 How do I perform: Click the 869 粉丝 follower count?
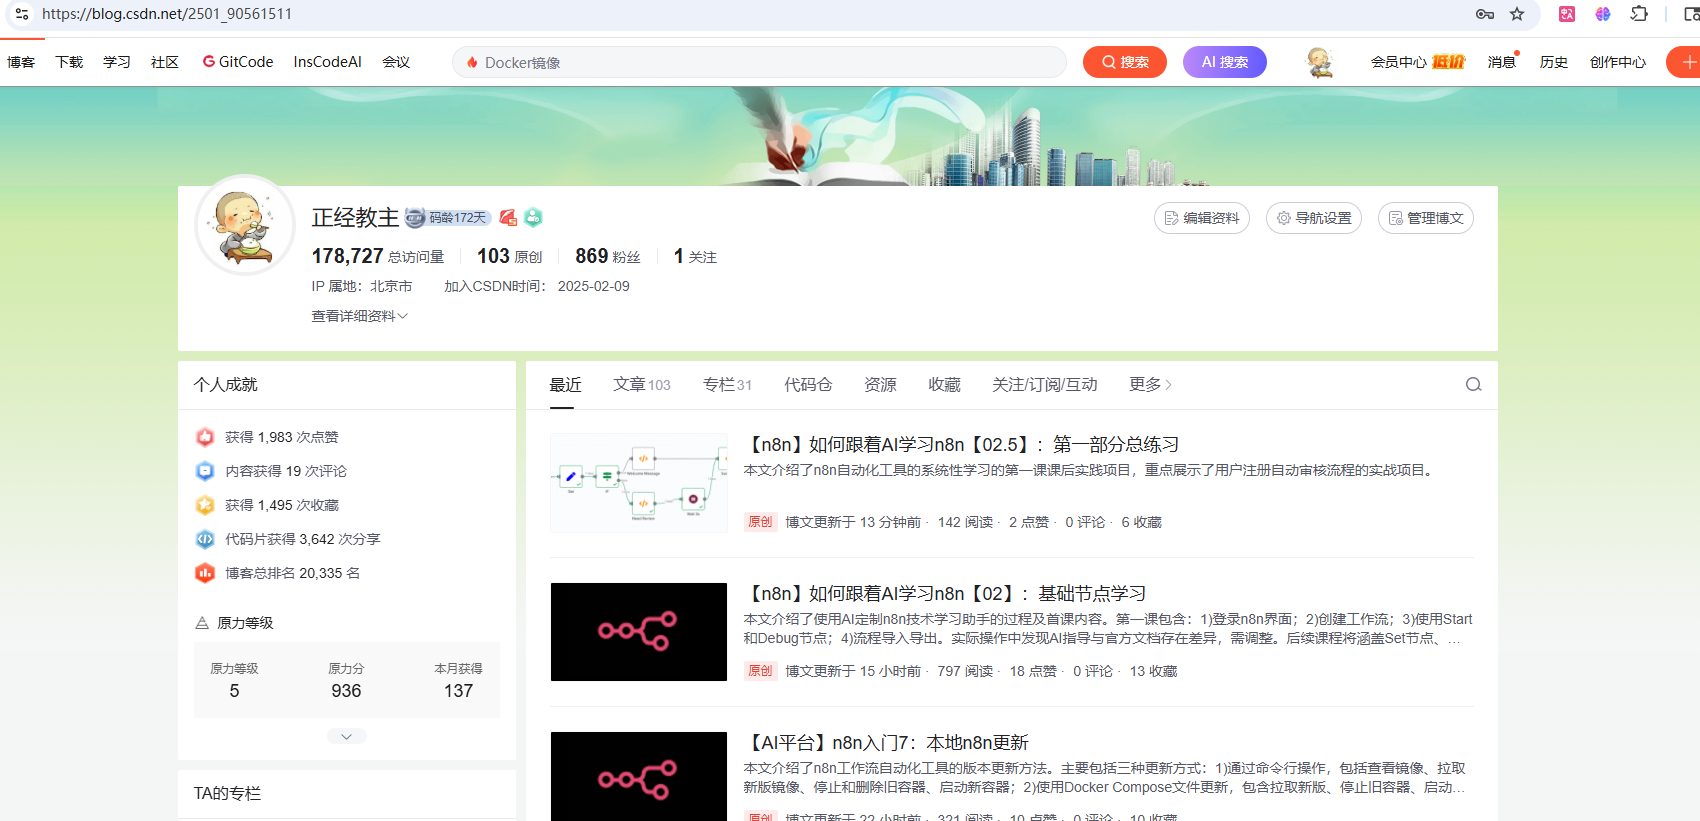coord(608,256)
